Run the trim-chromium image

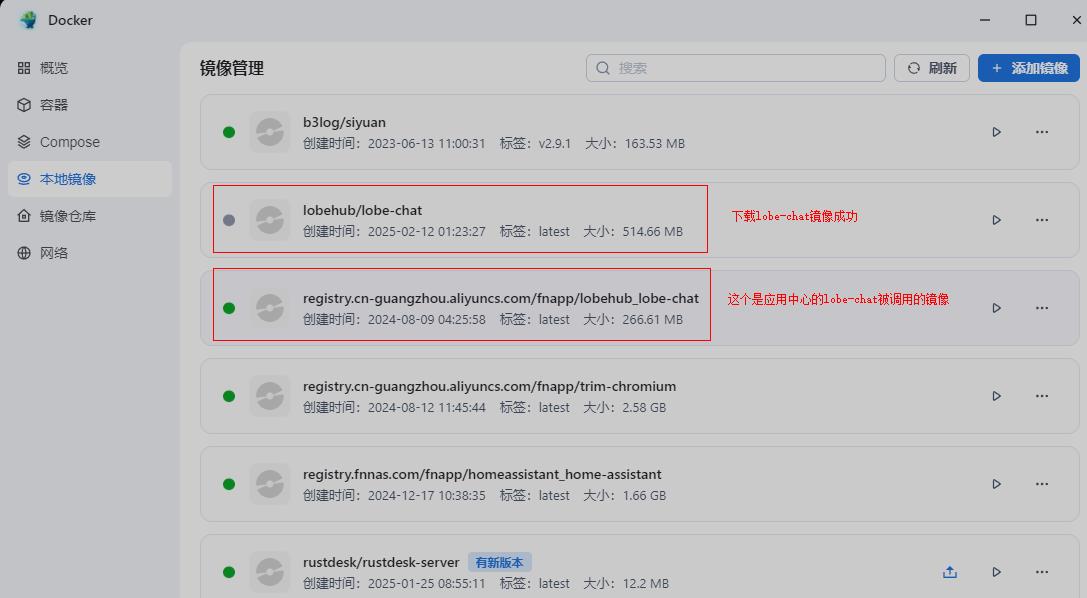pos(996,396)
